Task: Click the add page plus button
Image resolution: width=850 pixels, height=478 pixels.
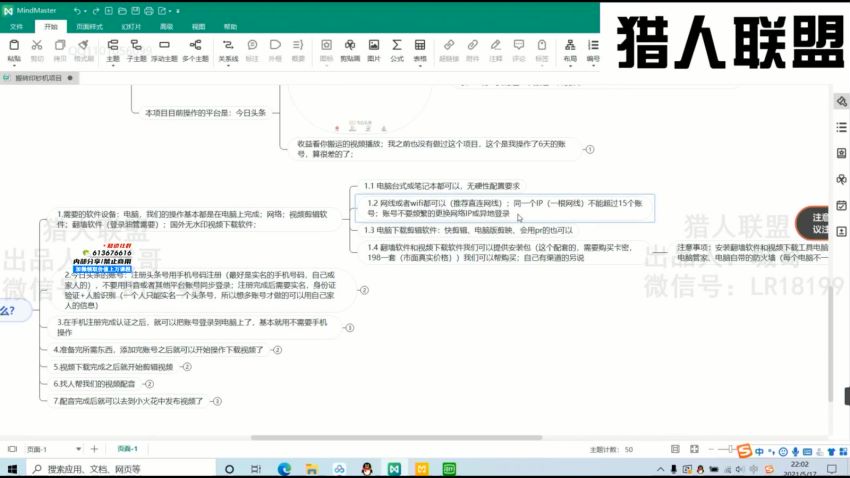Action: 94,449
